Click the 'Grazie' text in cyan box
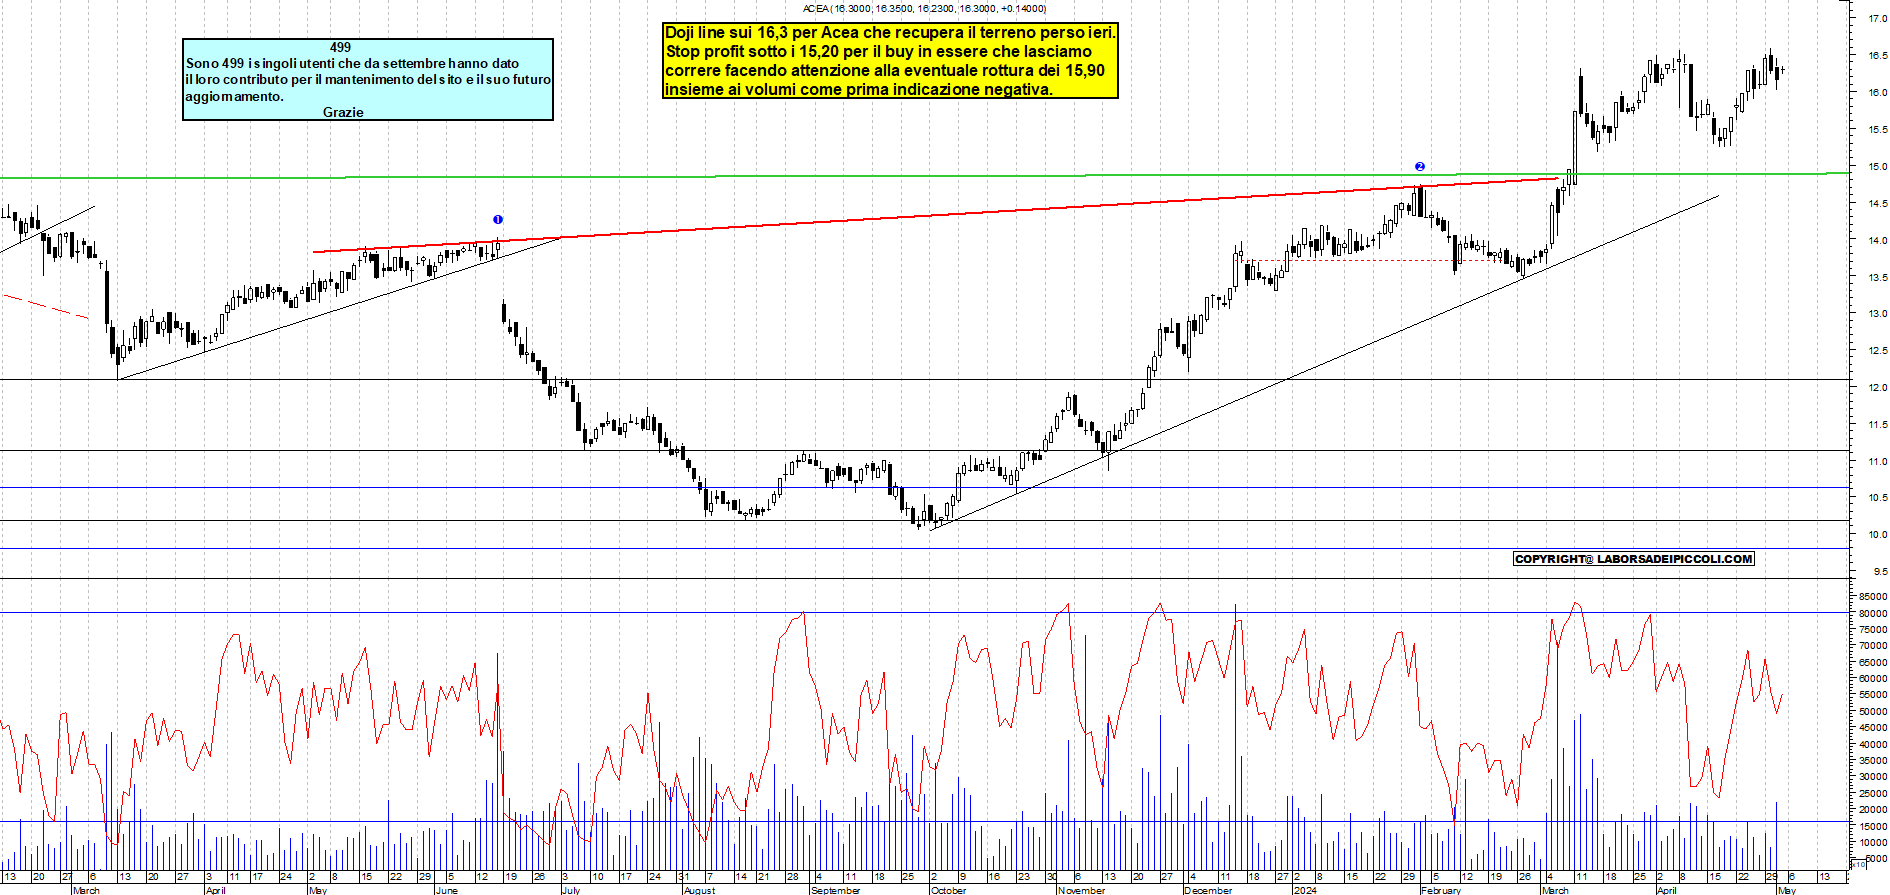 tap(343, 112)
